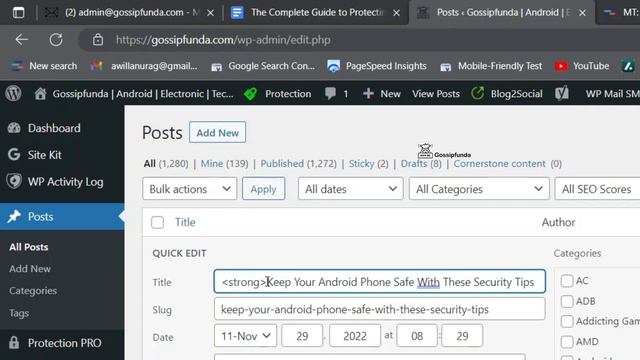Open All SEO Scores dropdown
Viewport: 640px width, 360px height.
tap(597, 189)
